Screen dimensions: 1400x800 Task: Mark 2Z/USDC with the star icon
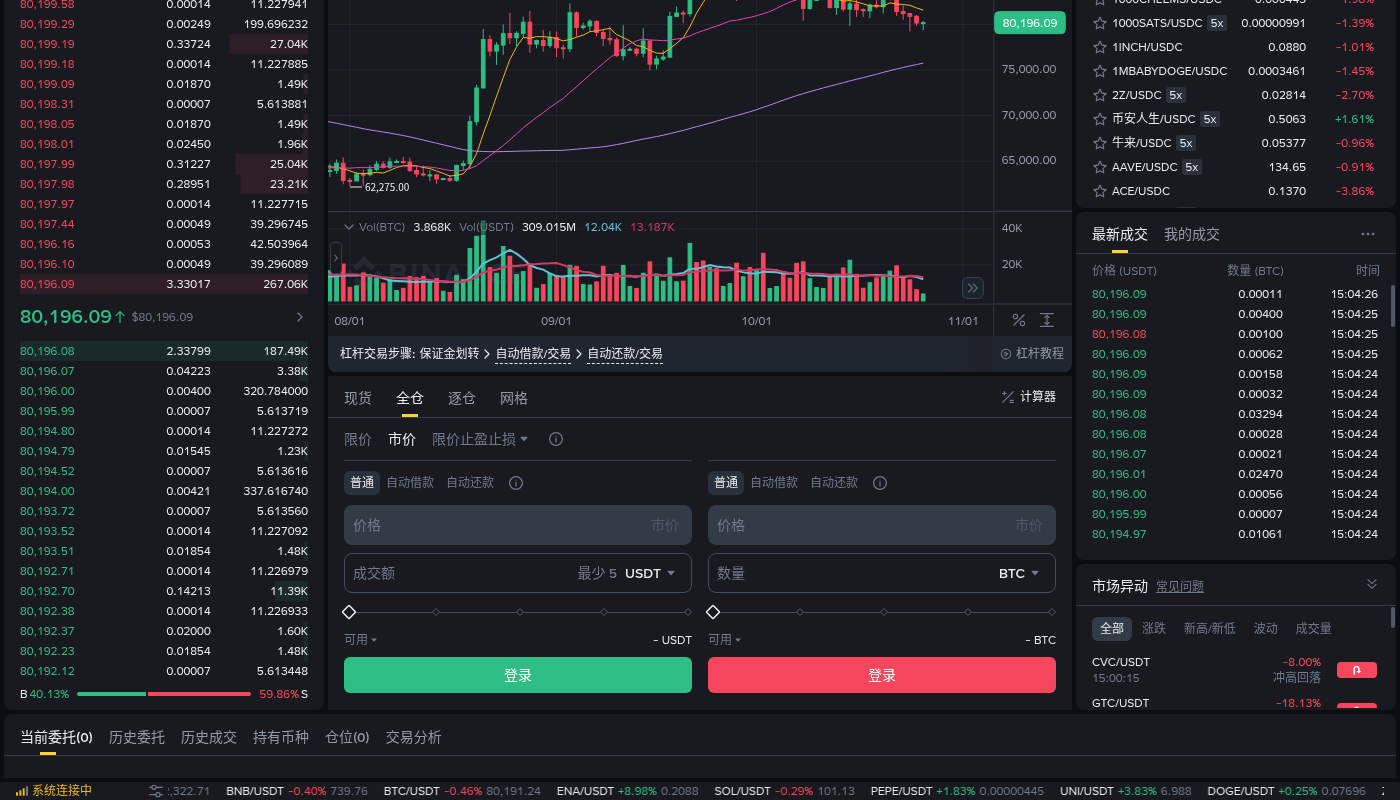(1100, 95)
